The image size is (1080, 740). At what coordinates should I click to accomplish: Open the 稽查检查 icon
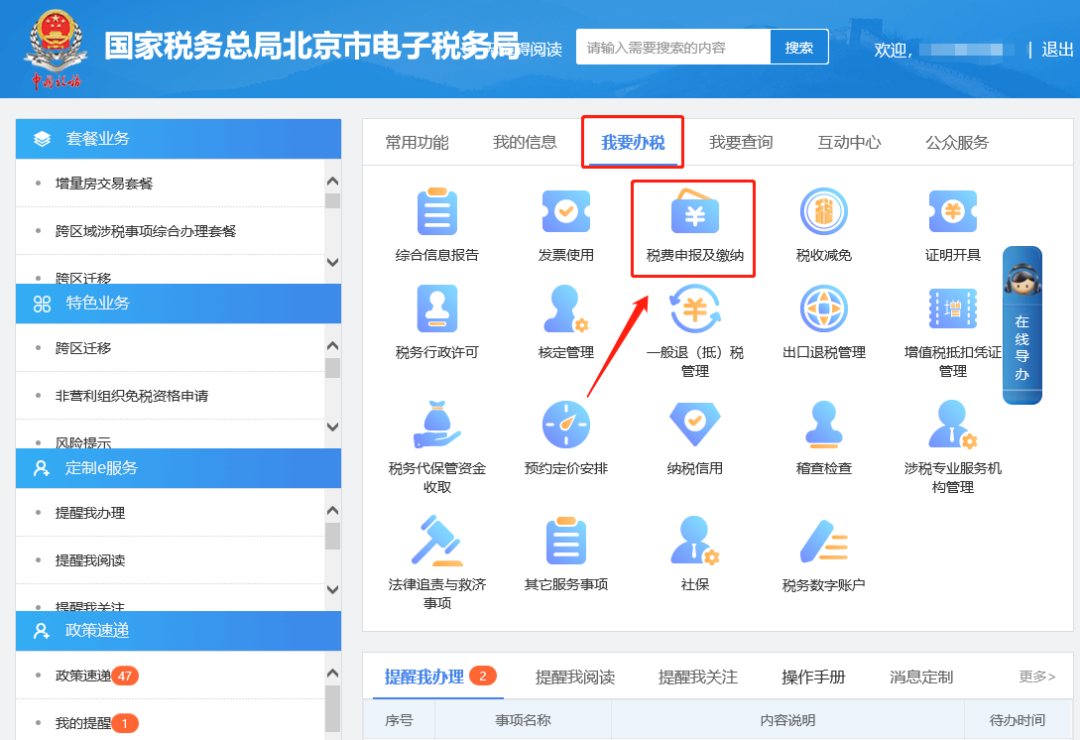[x=824, y=424]
